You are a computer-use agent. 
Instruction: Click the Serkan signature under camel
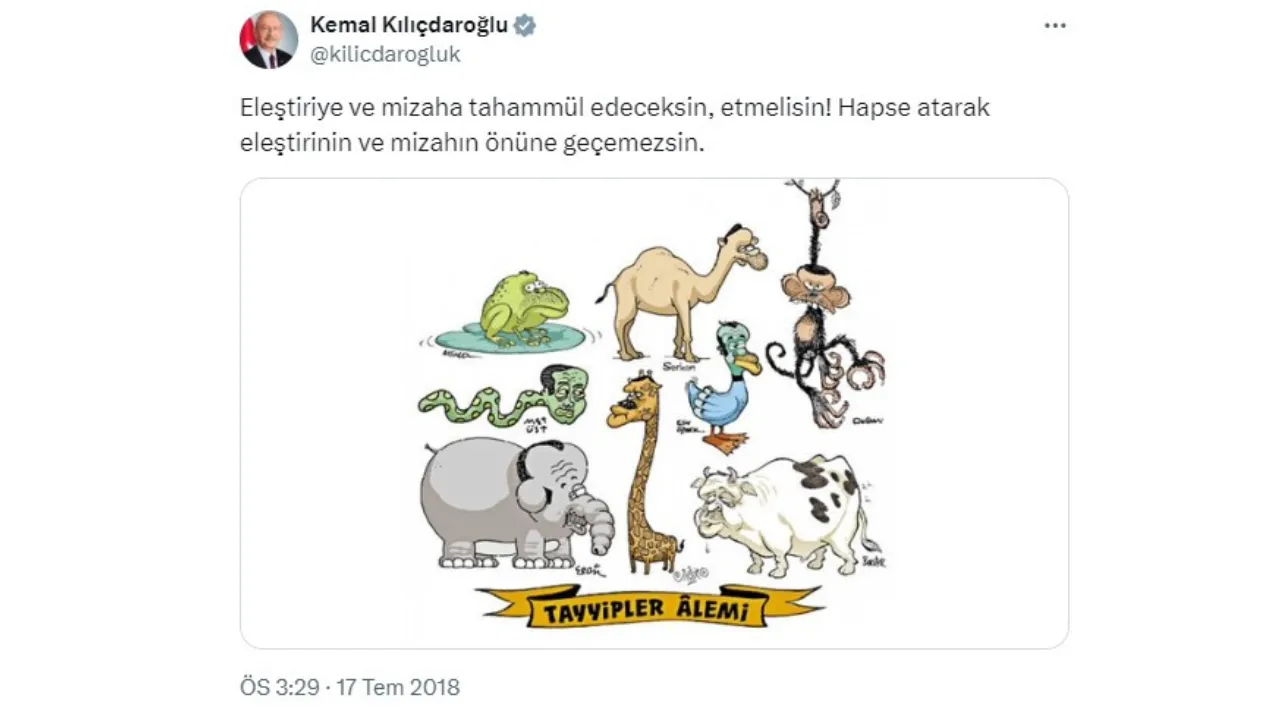point(678,367)
